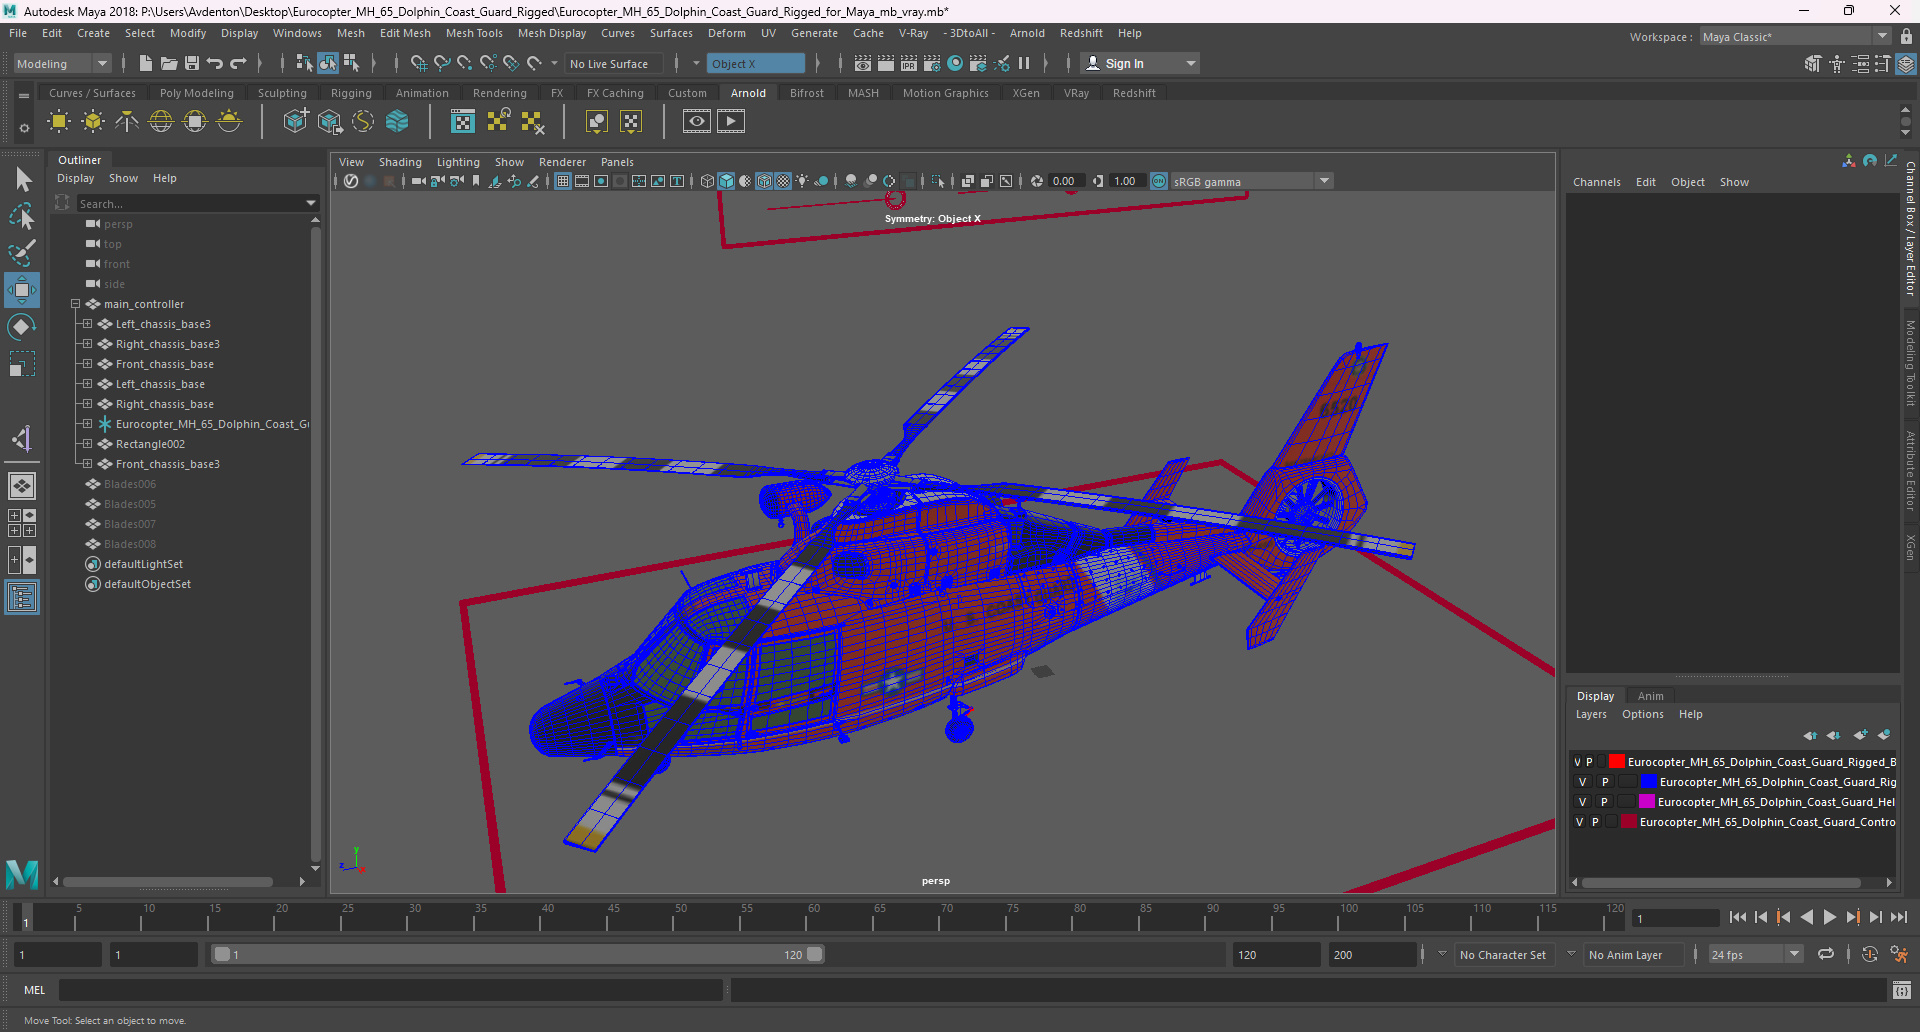This screenshot has height=1032, width=1920.
Task: Toggle playback P on Guard_Hel layer
Action: point(1604,802)
